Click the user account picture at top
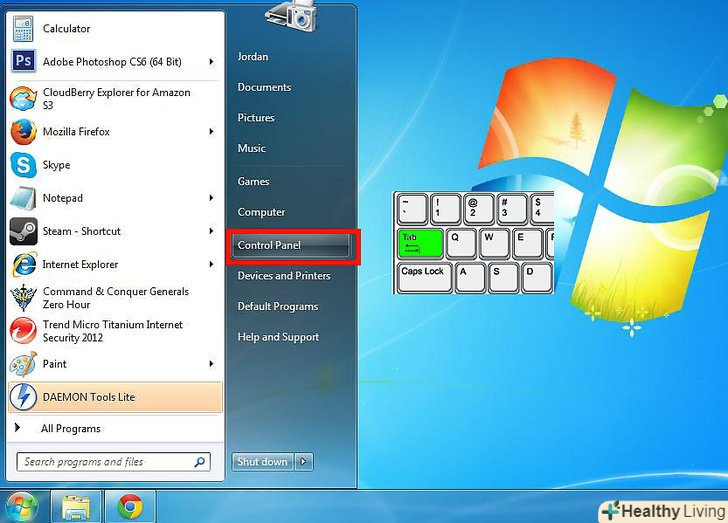 pyautogui.click(x=292, y=16)
